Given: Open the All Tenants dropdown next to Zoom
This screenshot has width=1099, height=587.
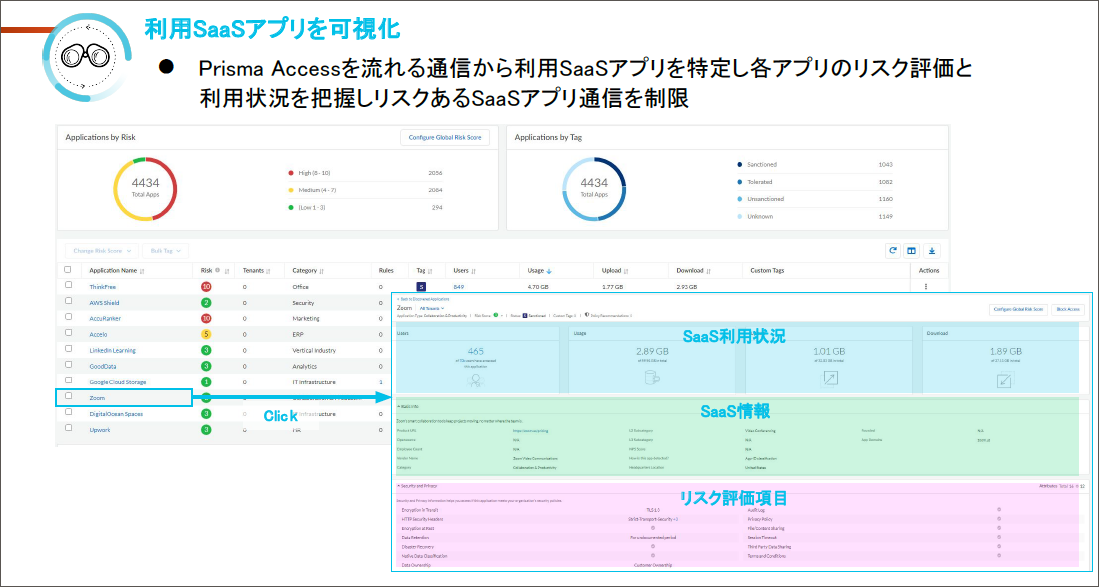Looking at the screenshot, I should point(432,308).
